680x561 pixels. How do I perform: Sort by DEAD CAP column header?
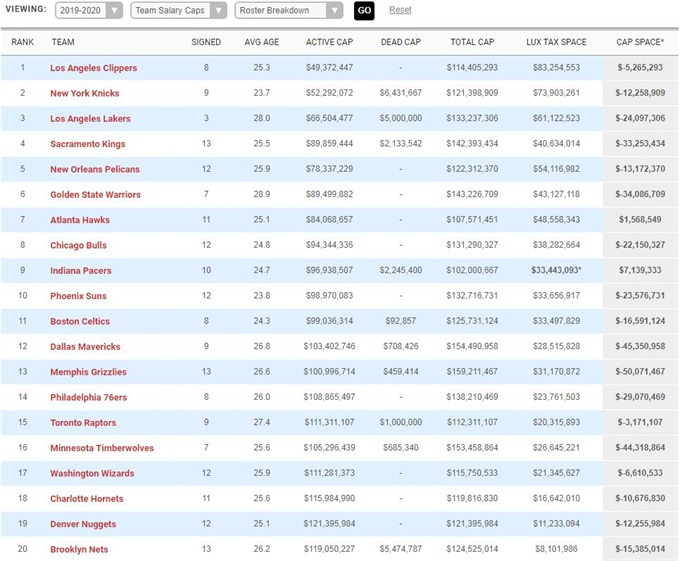click(x=401, y=42)
